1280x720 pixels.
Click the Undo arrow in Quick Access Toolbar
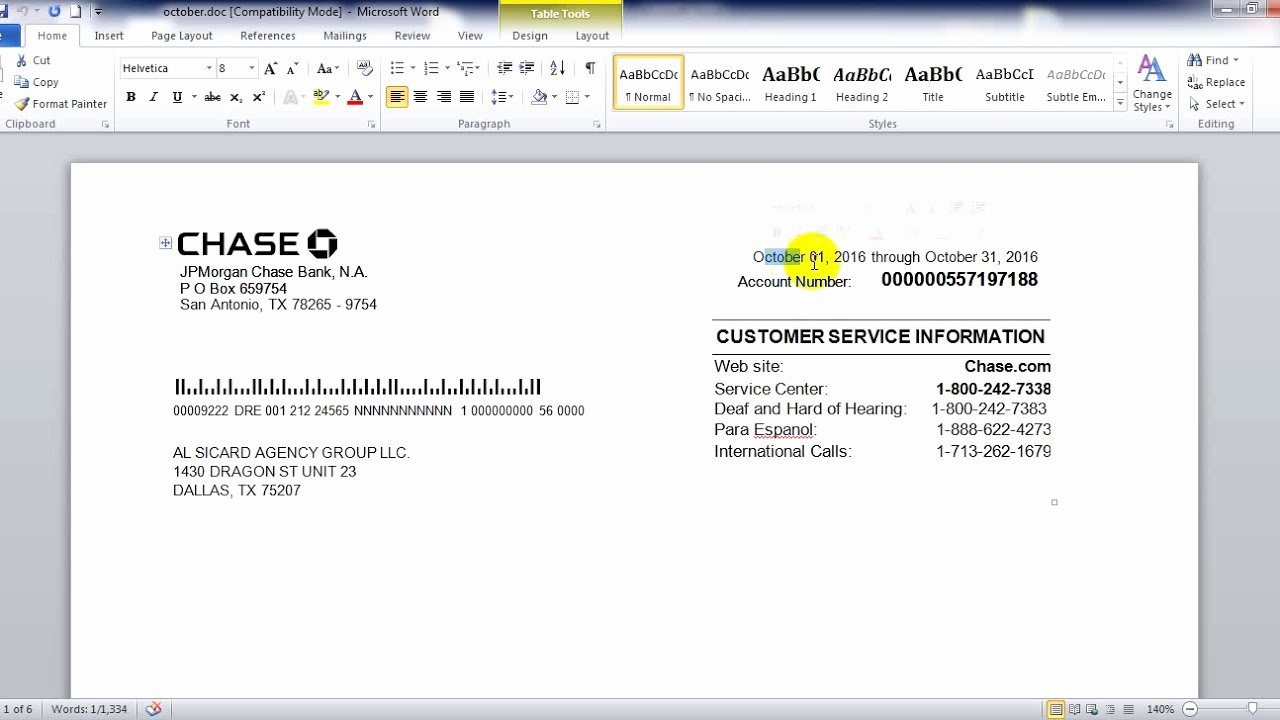22,11
